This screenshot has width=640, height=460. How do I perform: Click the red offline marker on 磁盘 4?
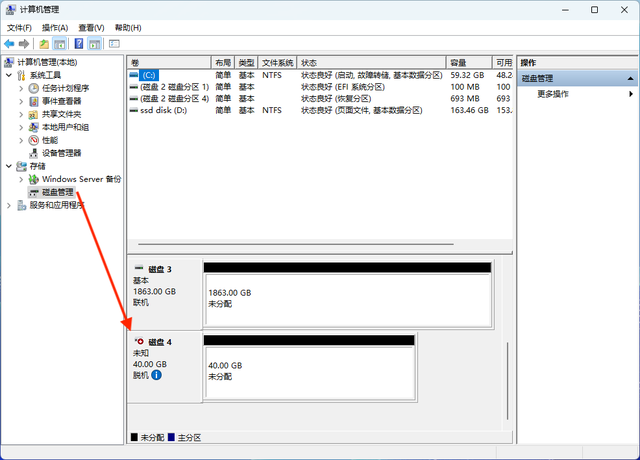click(x=138, y=340)
